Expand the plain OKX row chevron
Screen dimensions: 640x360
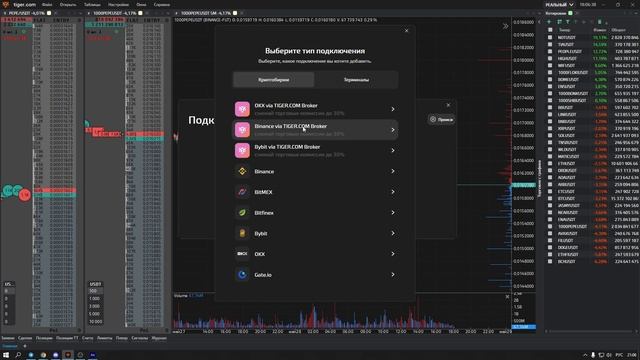[393, 254]
